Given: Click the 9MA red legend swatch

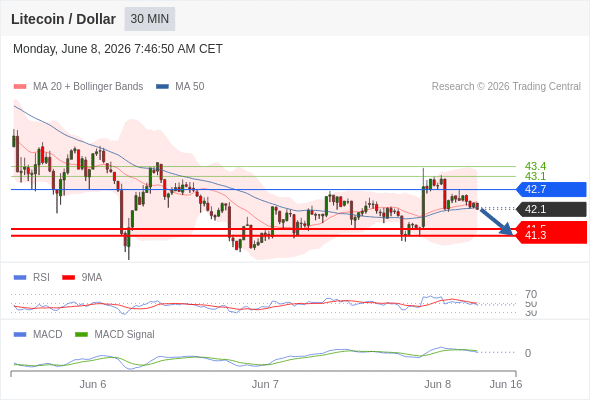Looking at the screenshot, I should coord(68,278).
